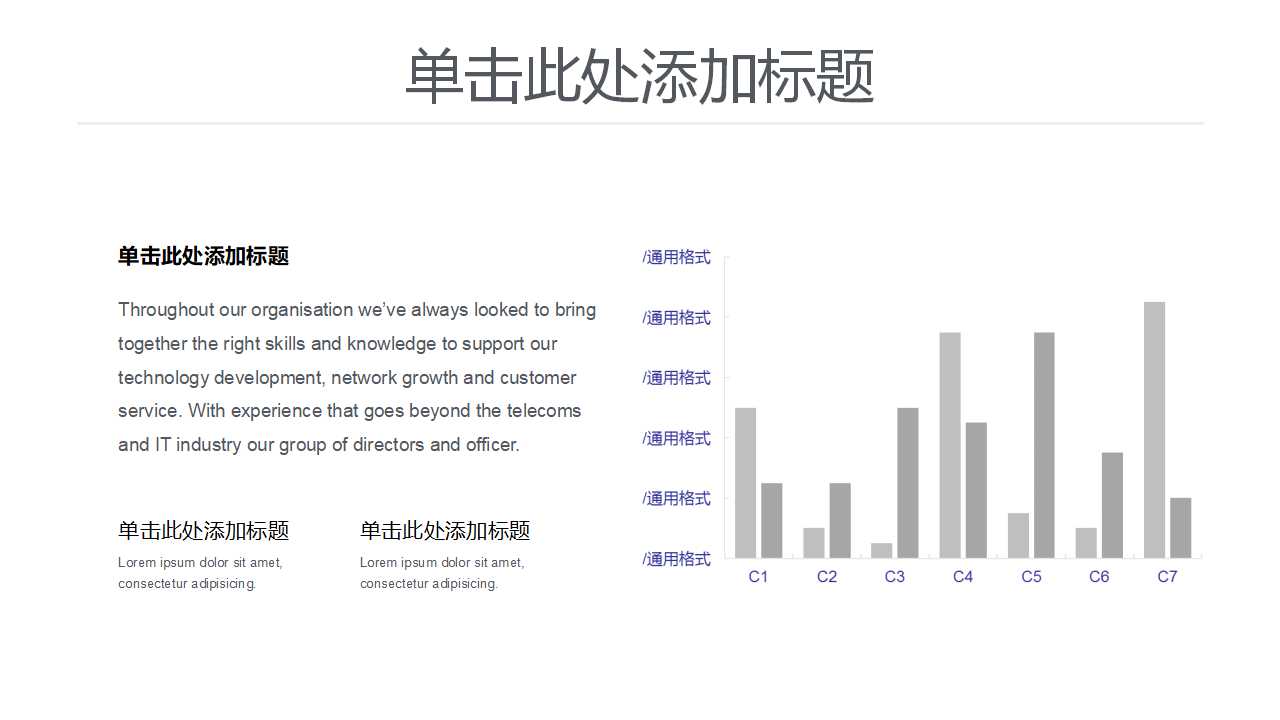This screenshot has height=720, width=1280.
Task: Click the paragraph starting 'Throughout our organisation'
Action: tap(357, 377)
